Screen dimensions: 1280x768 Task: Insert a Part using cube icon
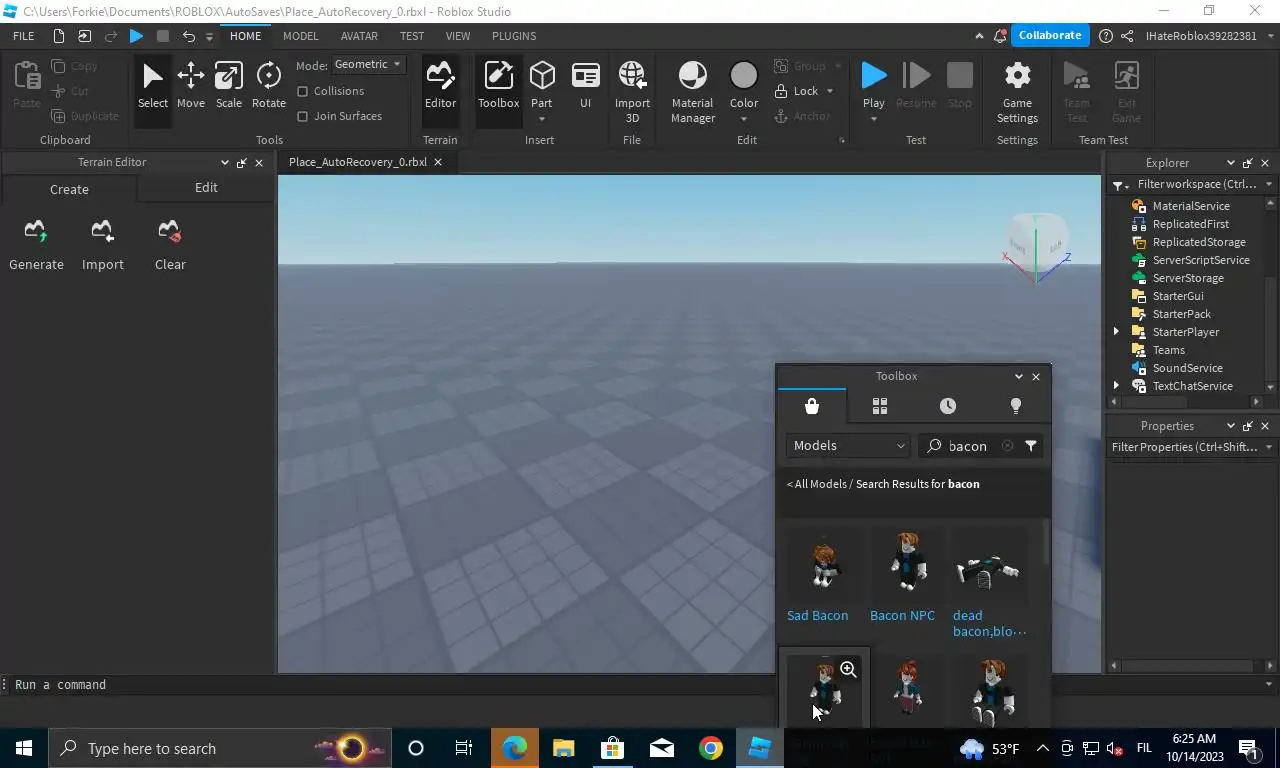pos(542,76)
